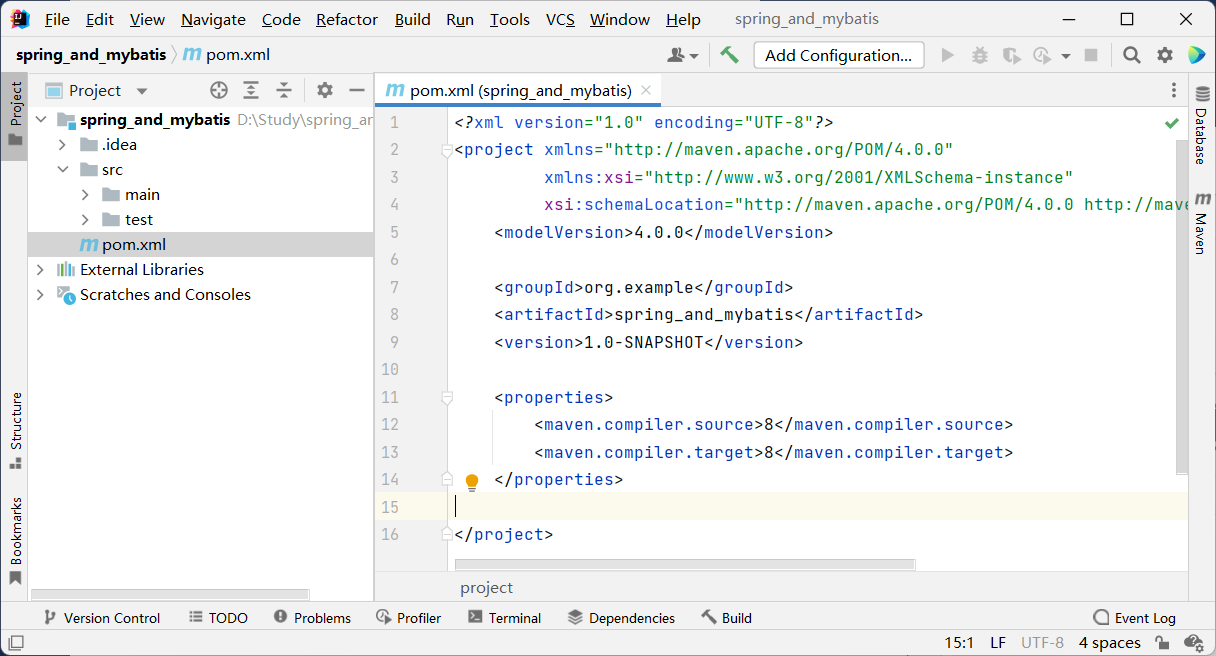Collapse the properties fold on line 11
Image resolution: width=1216 pixels, height=656 pixels.
tap(446, 398)
